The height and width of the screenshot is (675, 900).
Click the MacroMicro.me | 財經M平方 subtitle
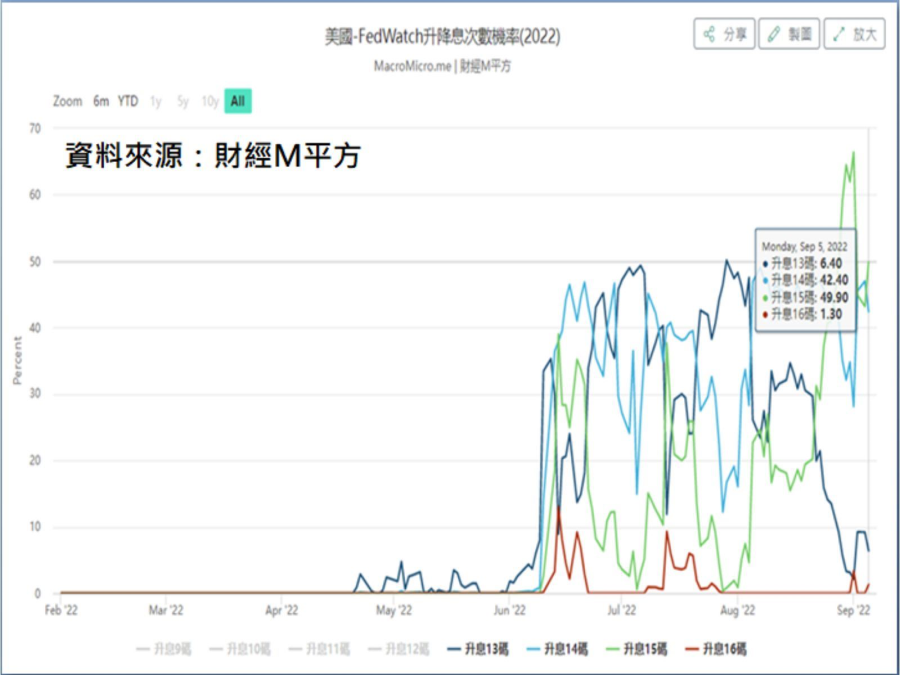[x=442, y=66]
